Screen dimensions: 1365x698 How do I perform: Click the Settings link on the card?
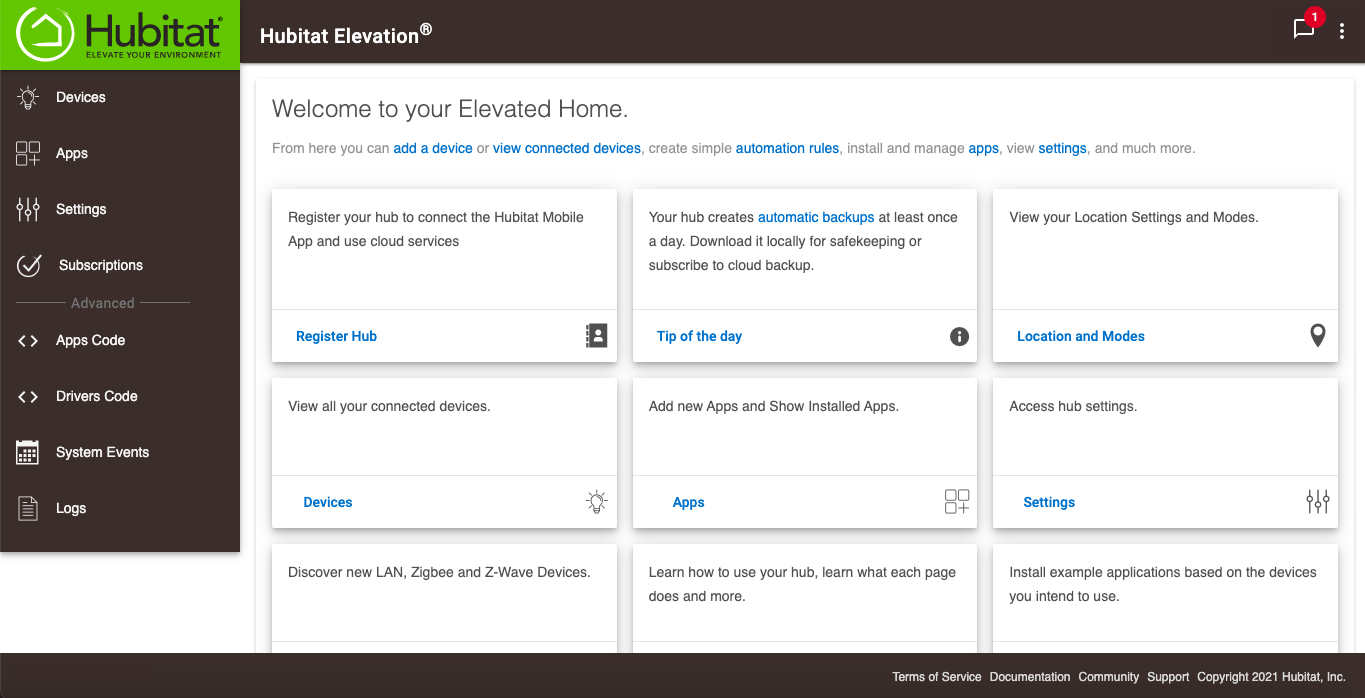[x=1049, y=502]
